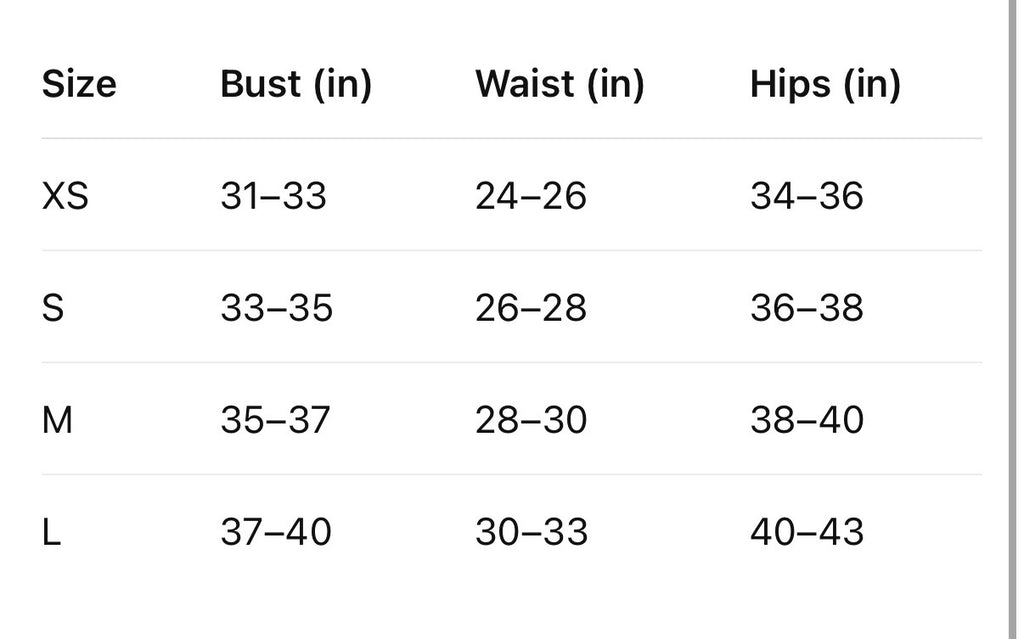Select the S size row label

[x=53, y=308]
